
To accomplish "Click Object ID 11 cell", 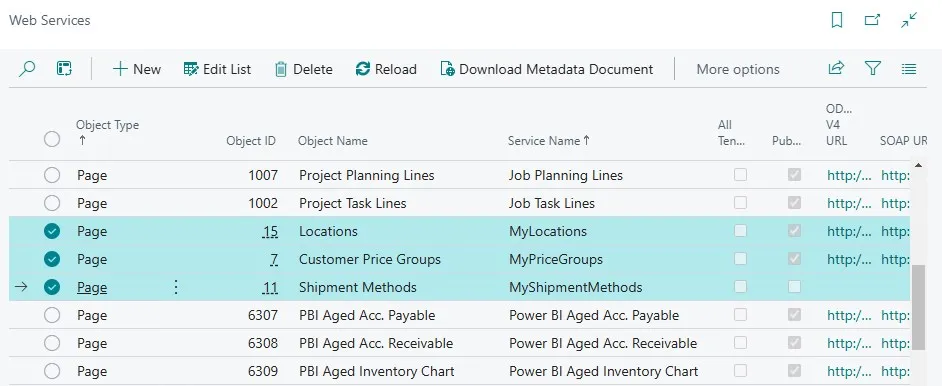I will click(x=270, y=287).
